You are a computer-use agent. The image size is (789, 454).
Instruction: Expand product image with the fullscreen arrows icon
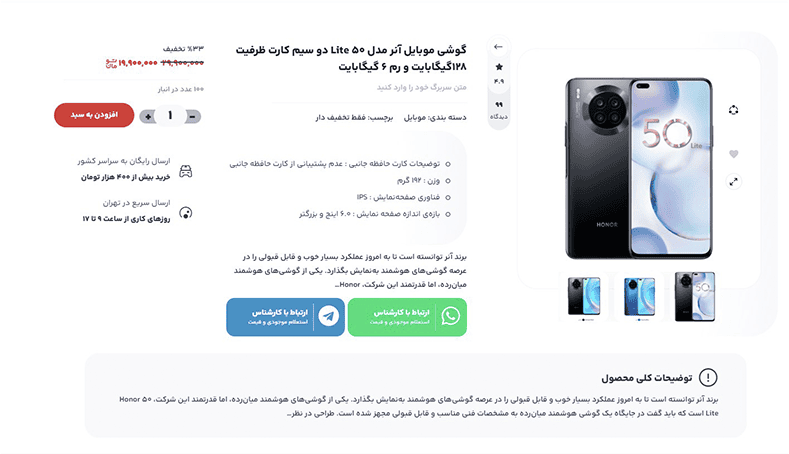point(734,181)
